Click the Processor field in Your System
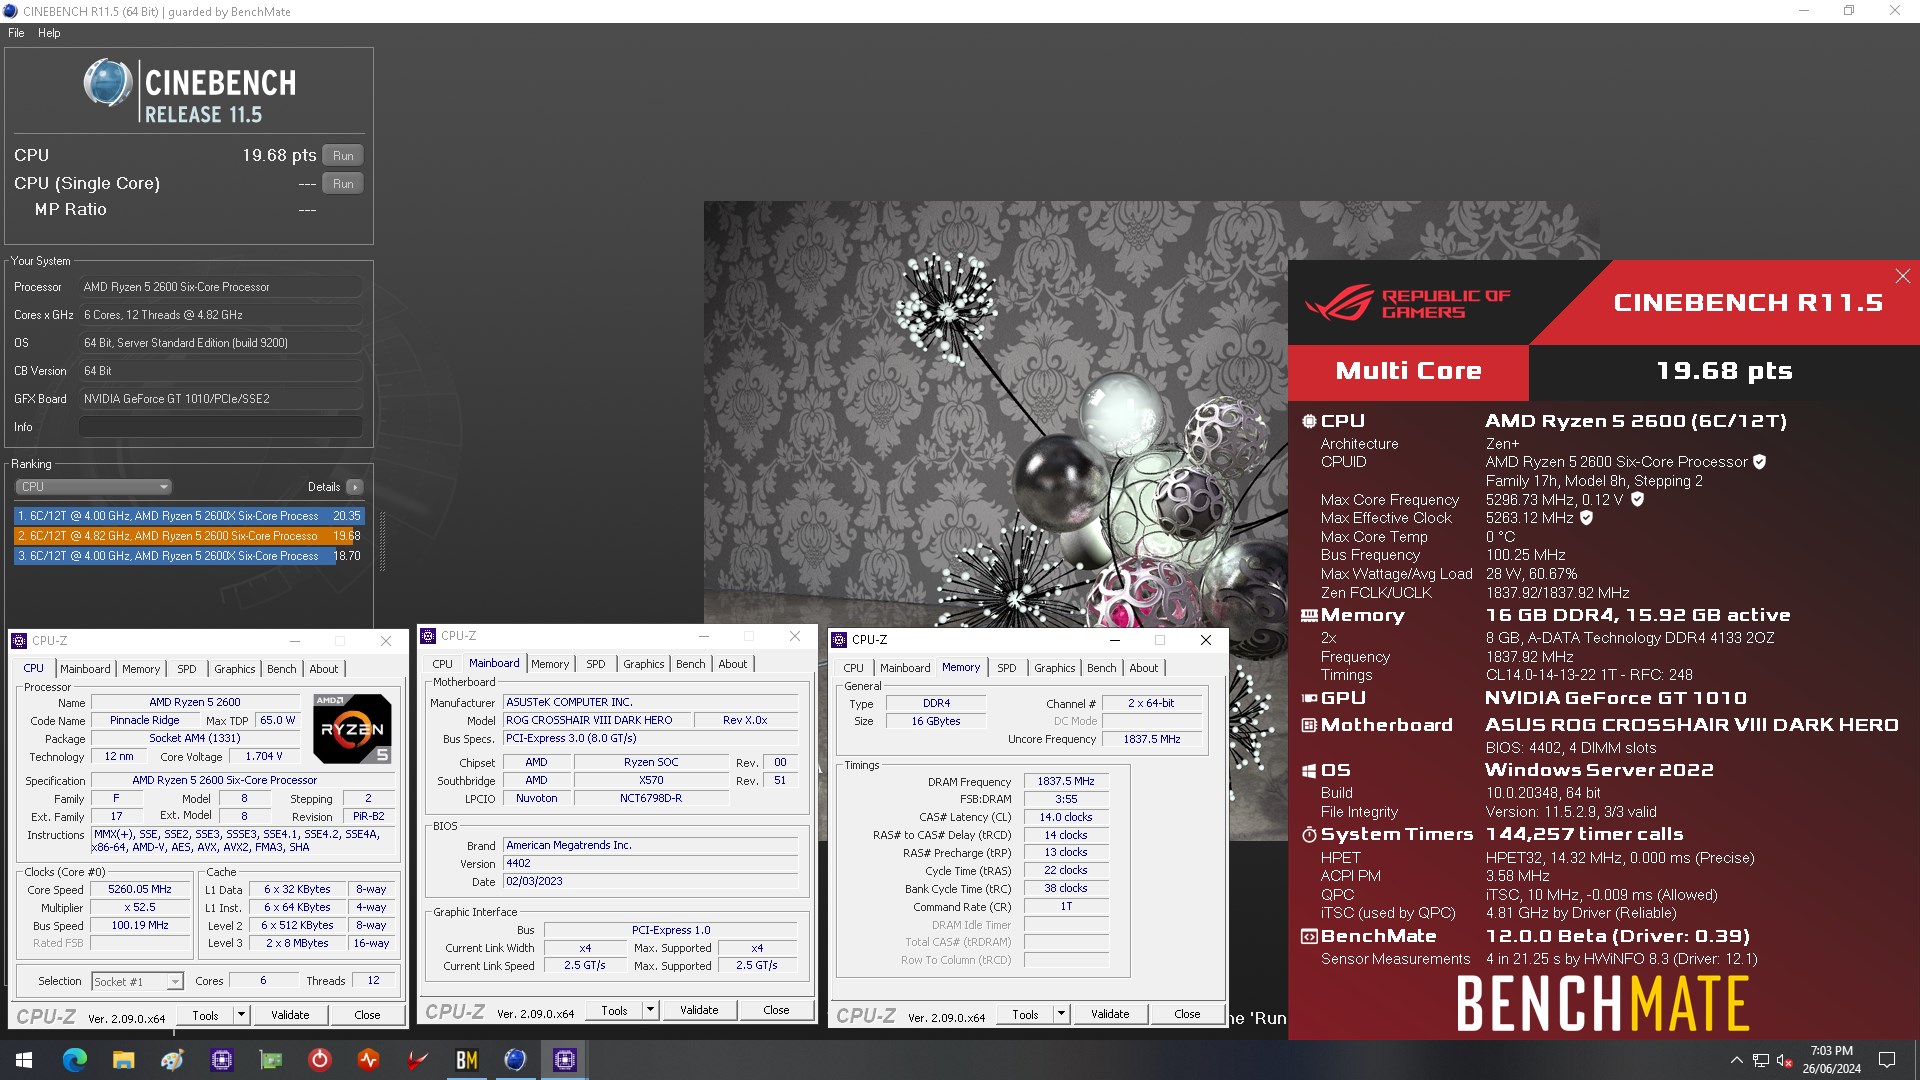 coord(221,287)
